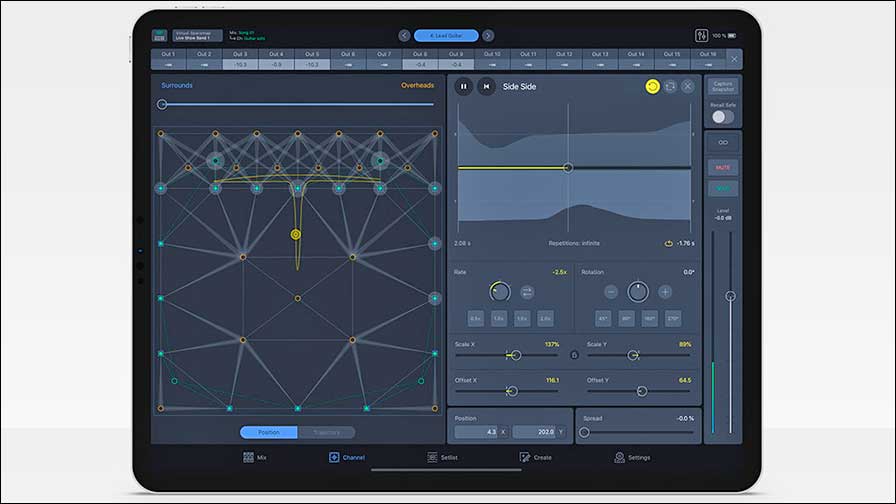
Task: Set rotation to the 270° preset
Action: pyautogui.click(x=673, y=318)
